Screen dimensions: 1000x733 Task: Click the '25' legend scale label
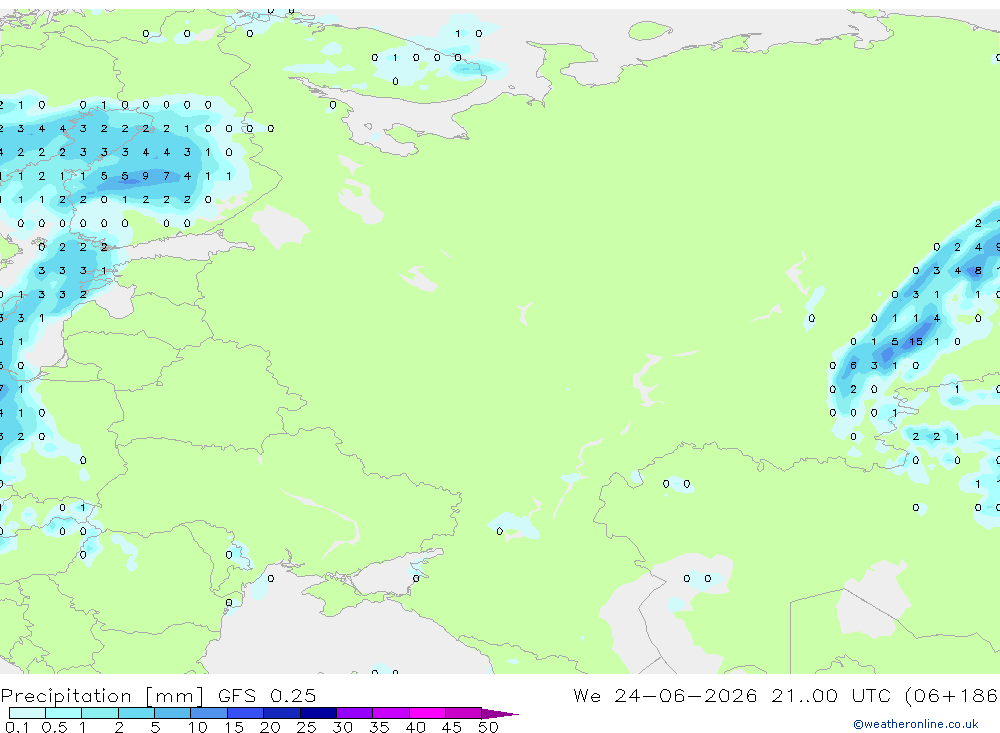pyautogui.click(x=306, y=727)
